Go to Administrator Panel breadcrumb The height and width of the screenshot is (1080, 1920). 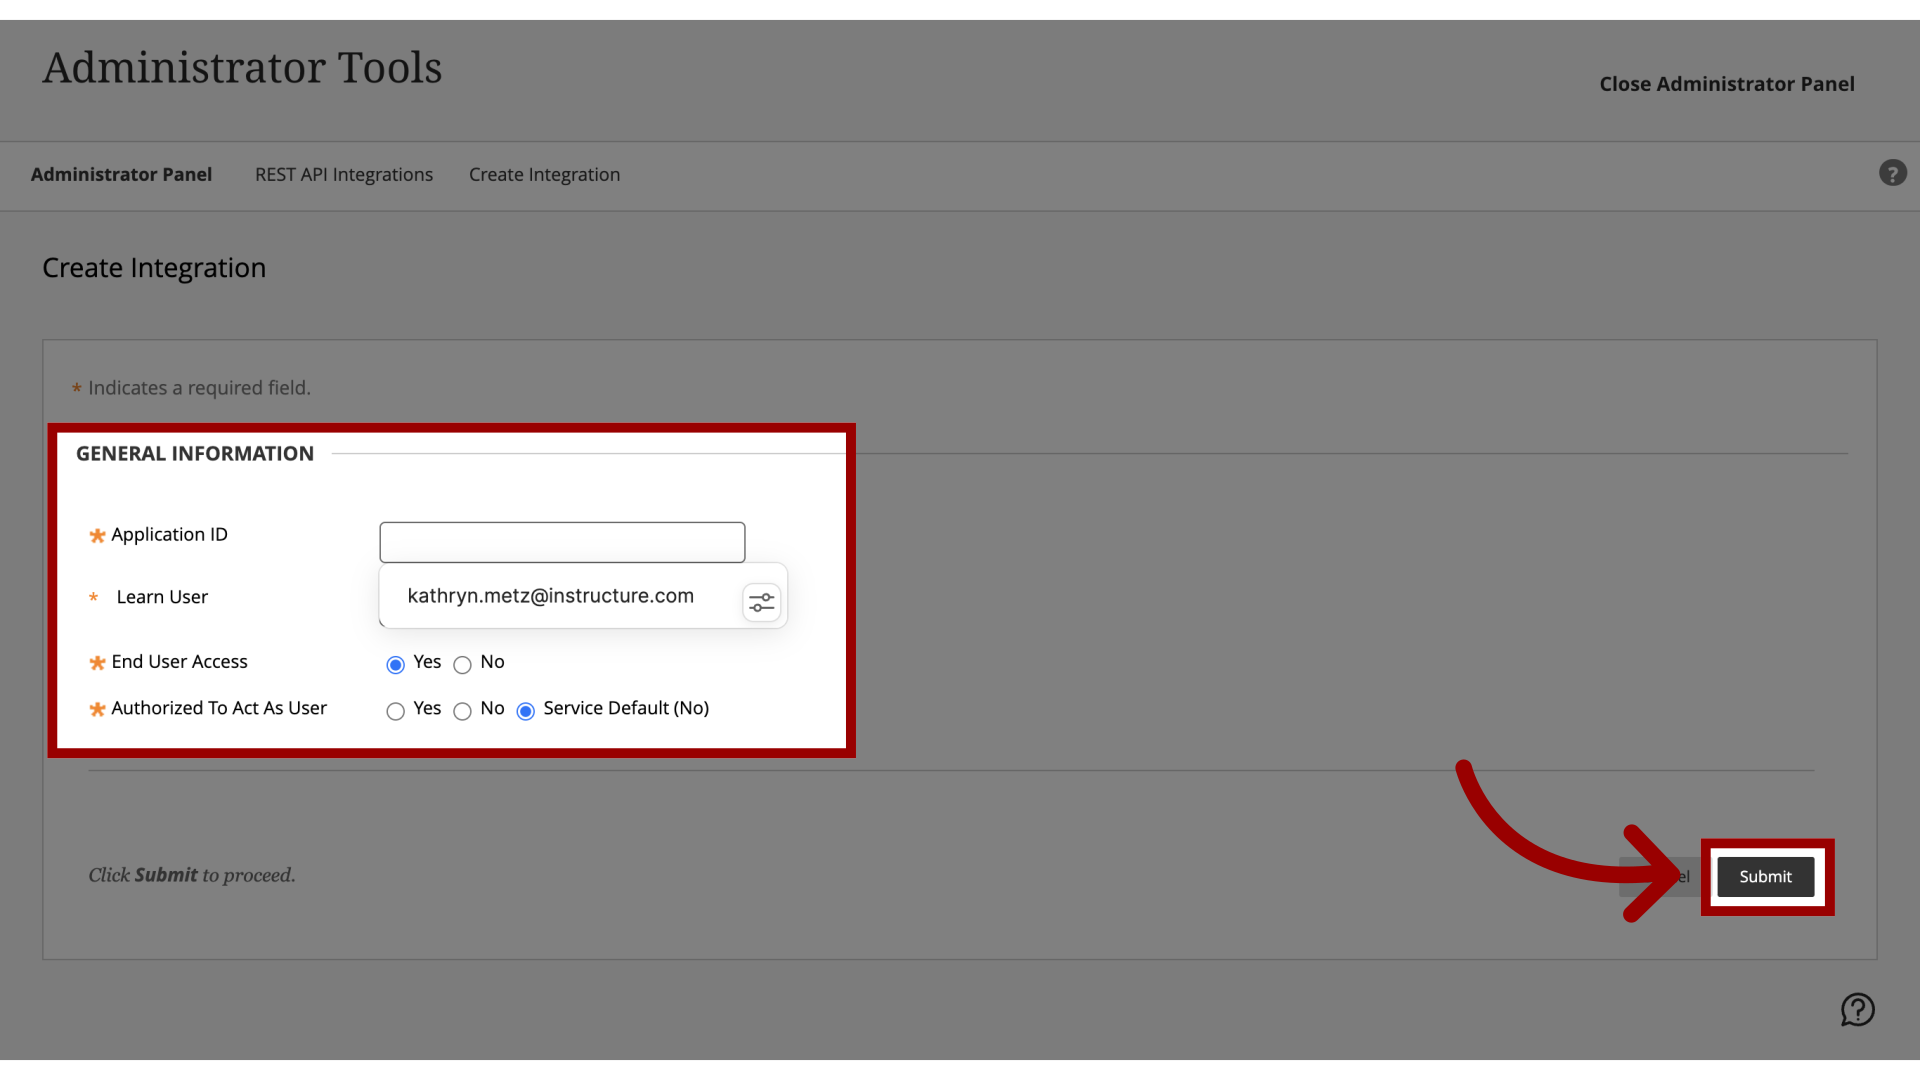coord(121,174)
